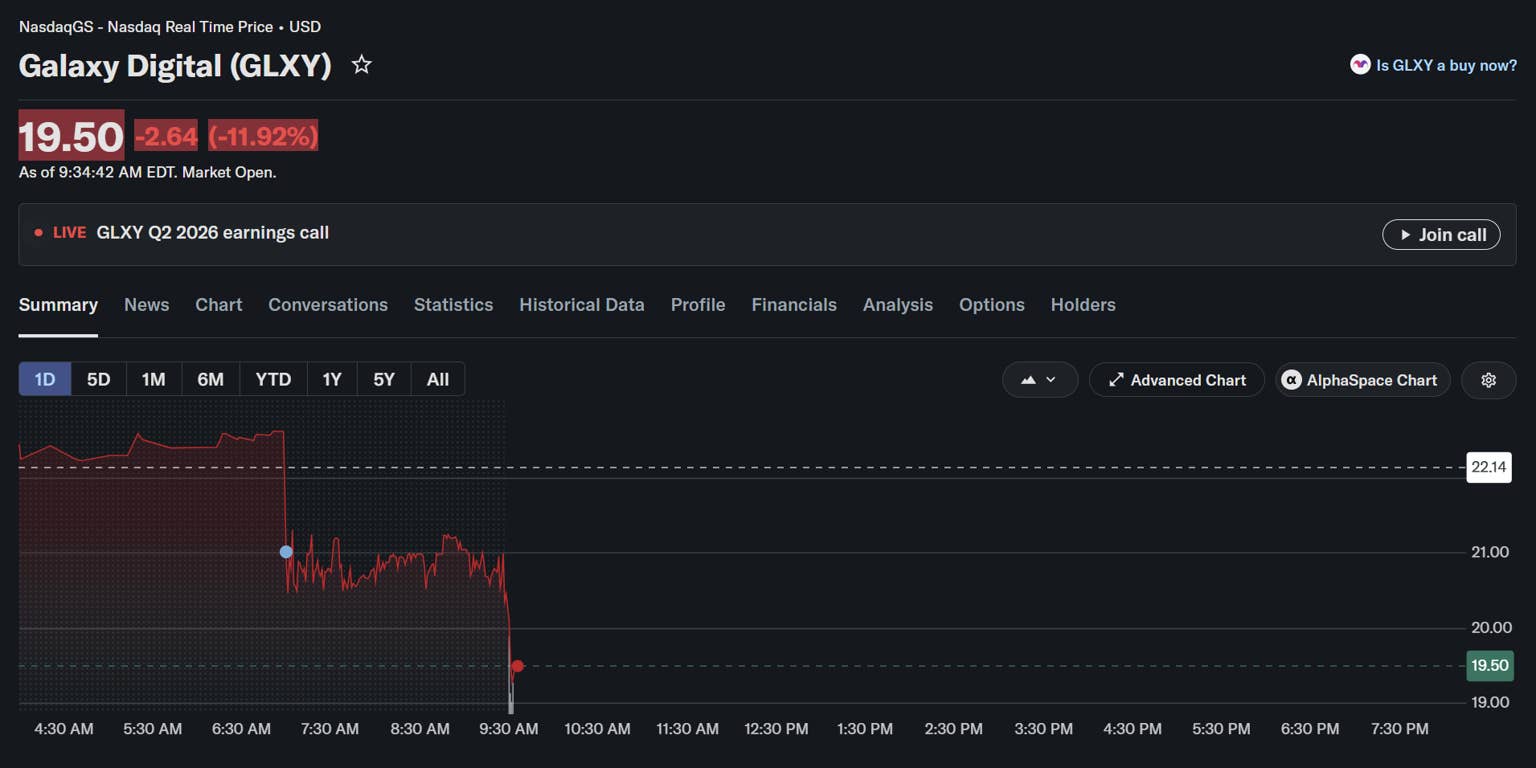Click the blue marker dot on chart

click(286, 552)
